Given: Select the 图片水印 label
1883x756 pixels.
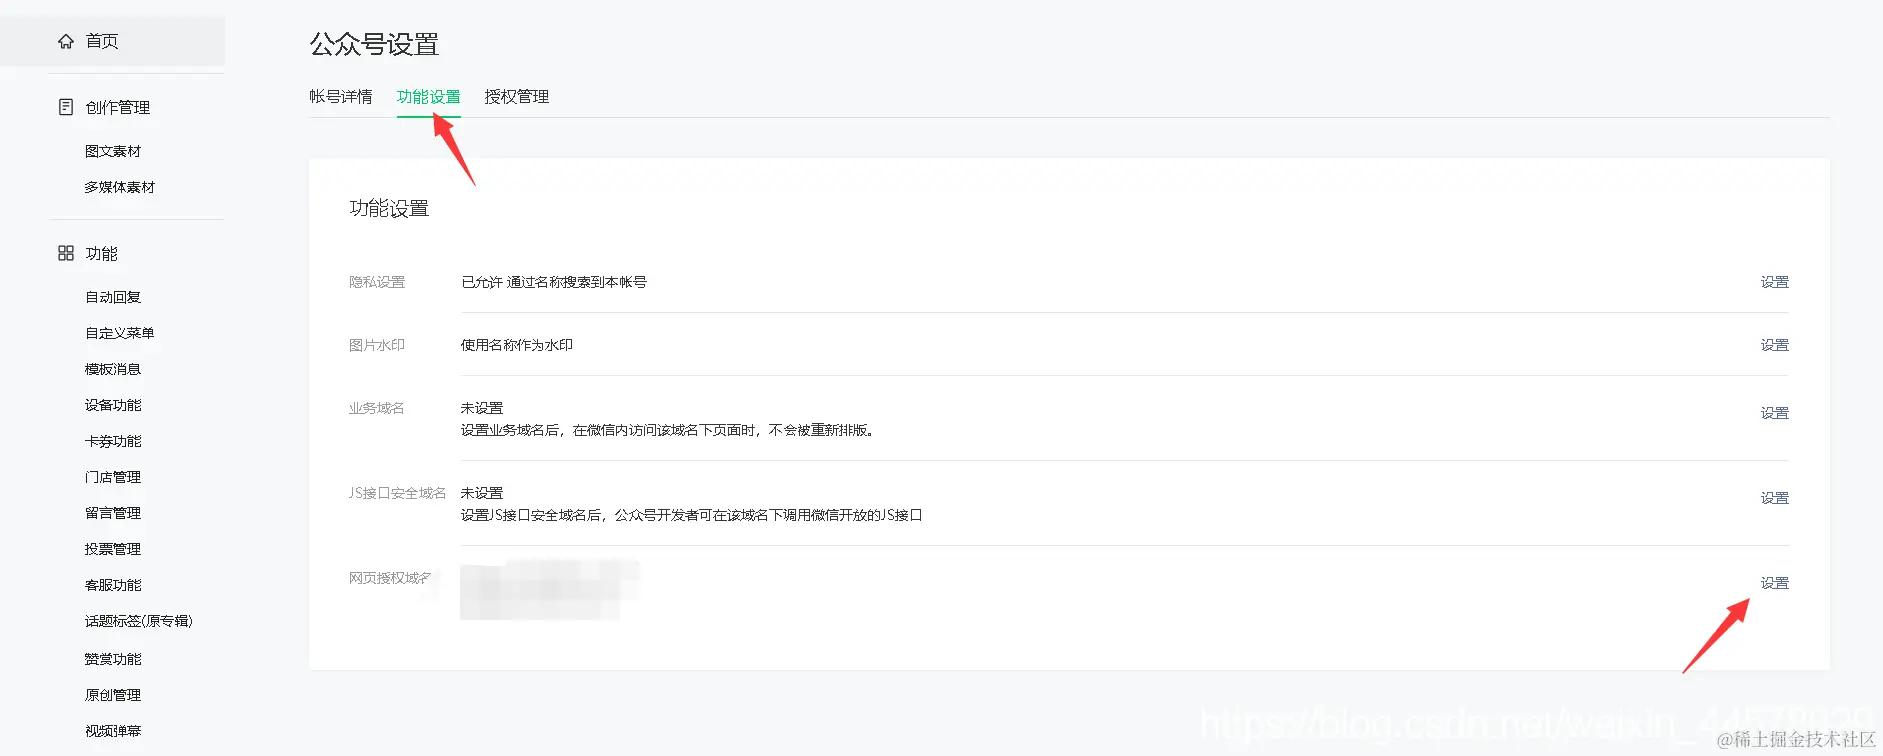Looking at the screenshot, I should 377,345.
